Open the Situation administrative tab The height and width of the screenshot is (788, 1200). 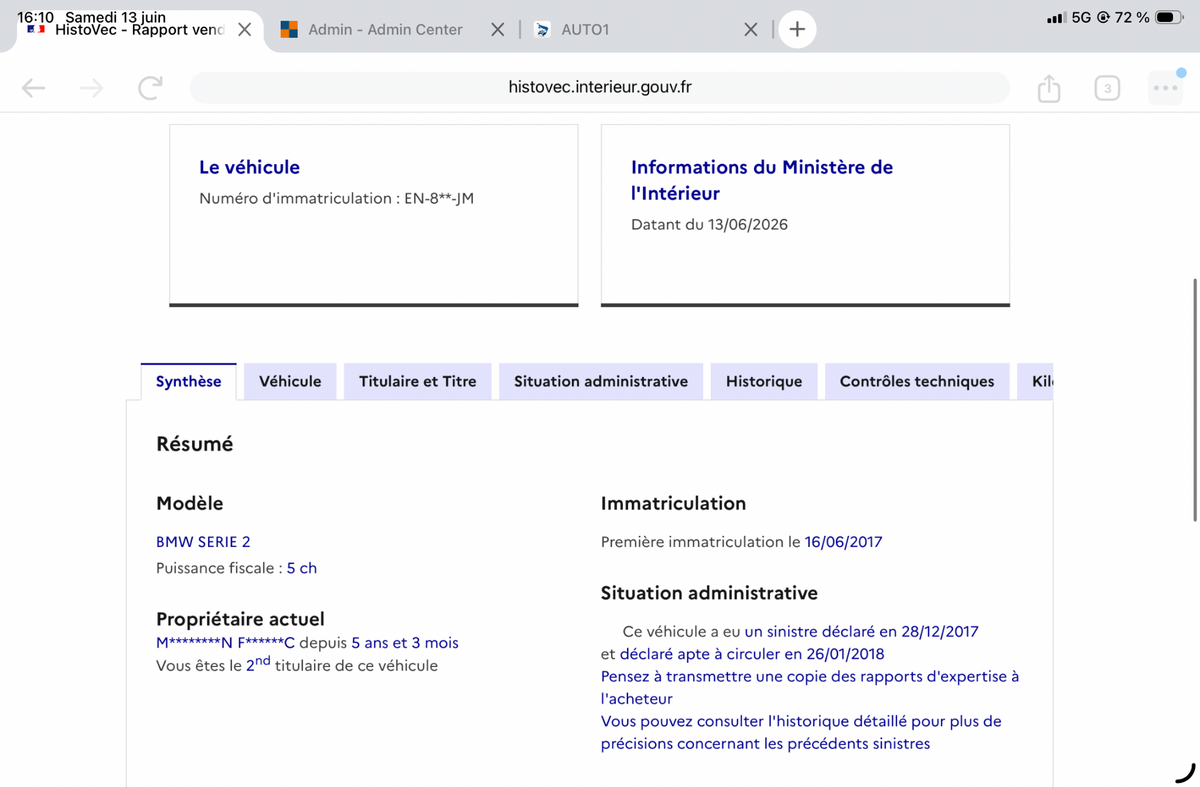pyautogui.click(x=601, y=381)
